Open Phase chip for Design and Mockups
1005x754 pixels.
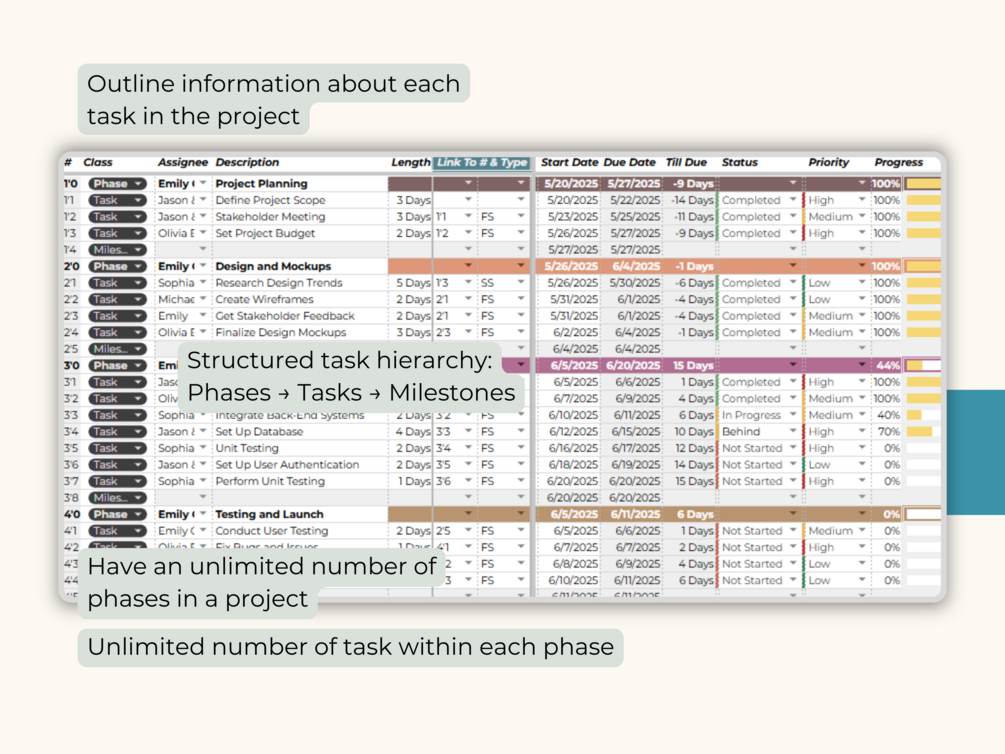pos(117,266)
